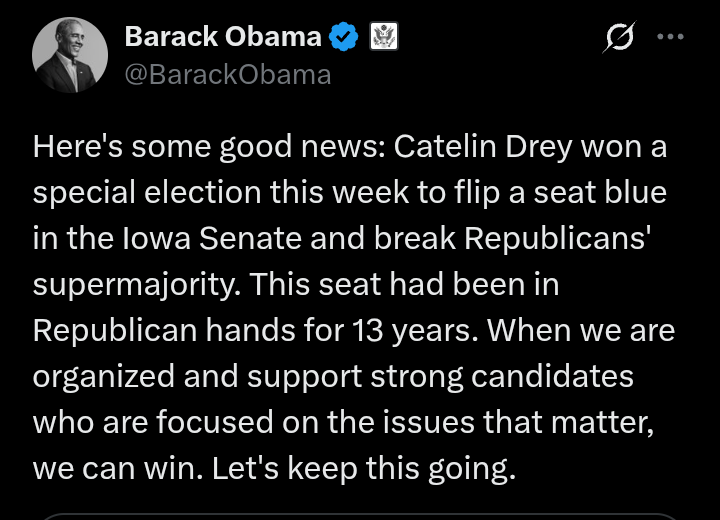720x520 pixels.
Task: Open the three-dot more options menu
Action: [x=670, y=37]
